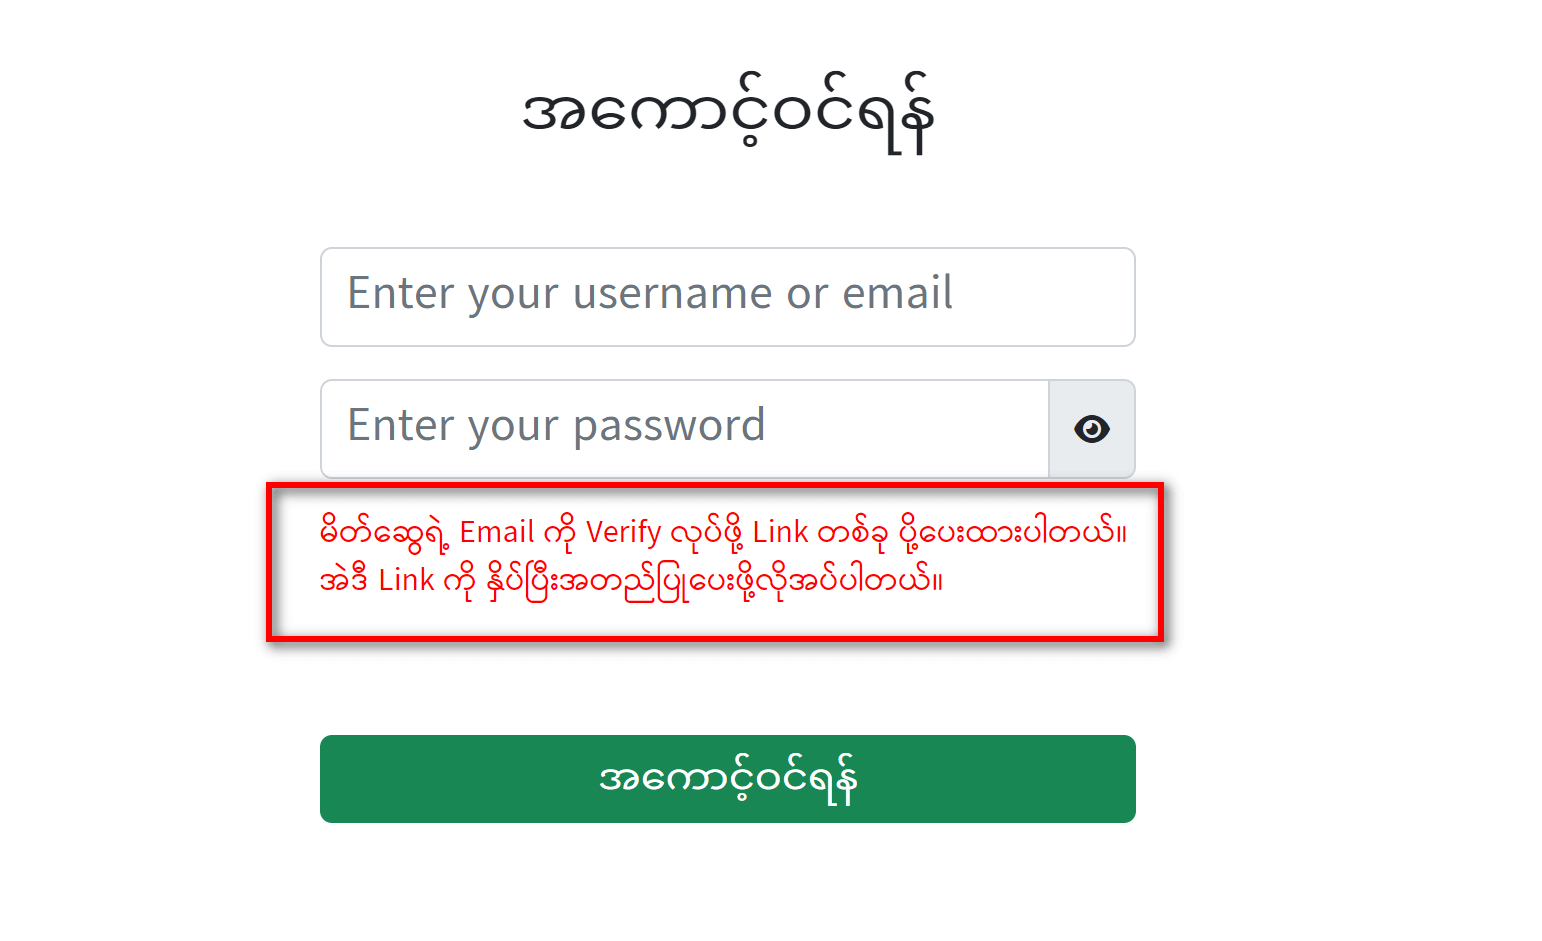Toggle password visibility on

point(1091,429)
